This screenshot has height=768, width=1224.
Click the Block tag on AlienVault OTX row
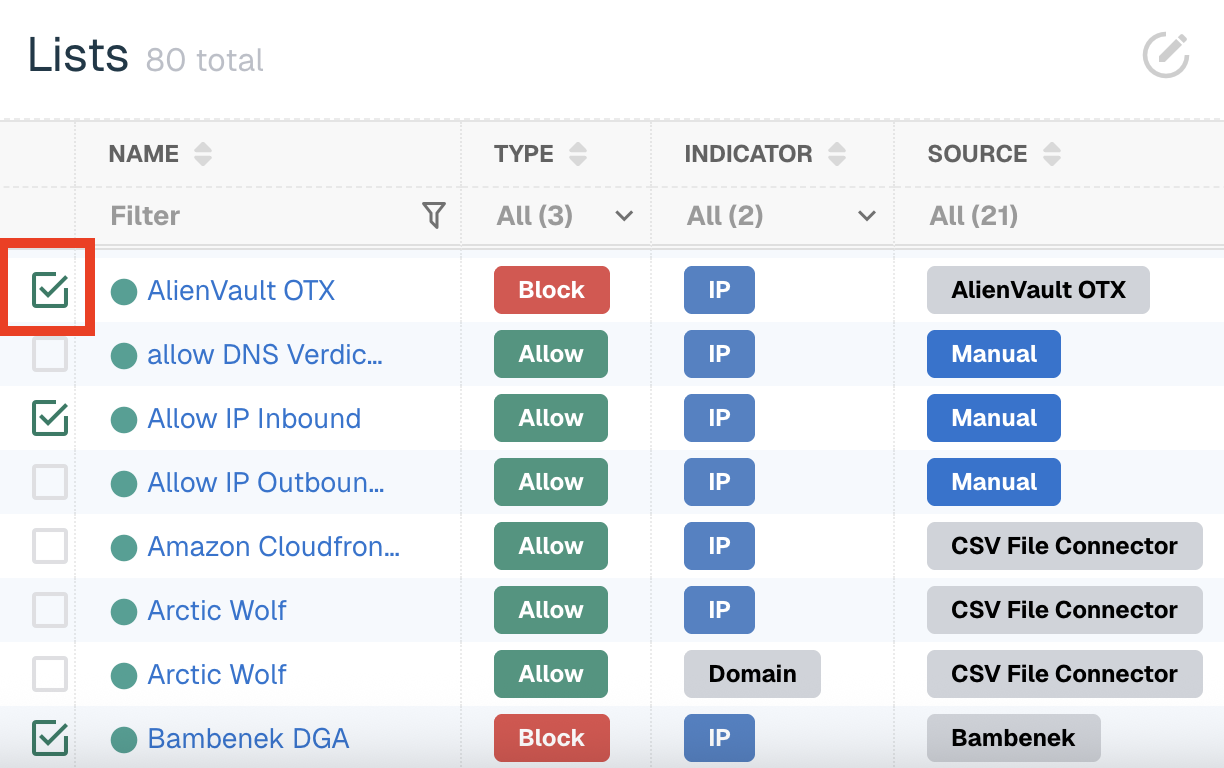pyautogui.click(x=551, y=290)
